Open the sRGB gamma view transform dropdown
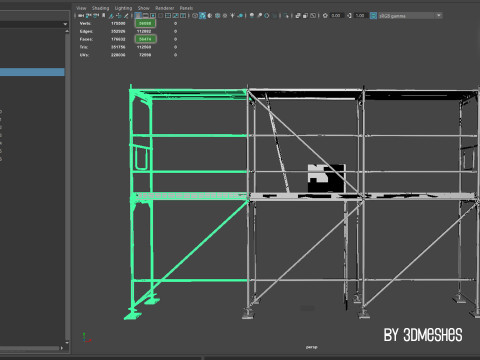 tap(410, 16)
